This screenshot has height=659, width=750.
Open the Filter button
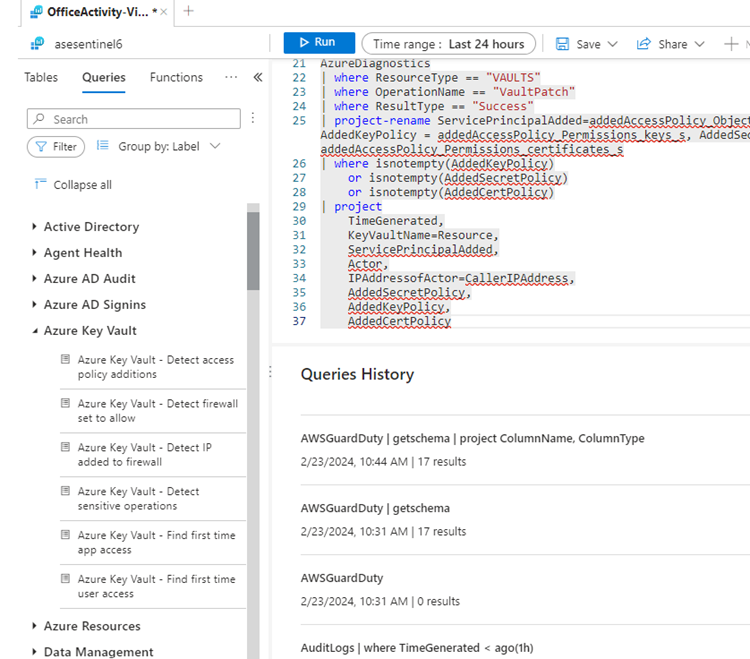[x=56, y=147]
